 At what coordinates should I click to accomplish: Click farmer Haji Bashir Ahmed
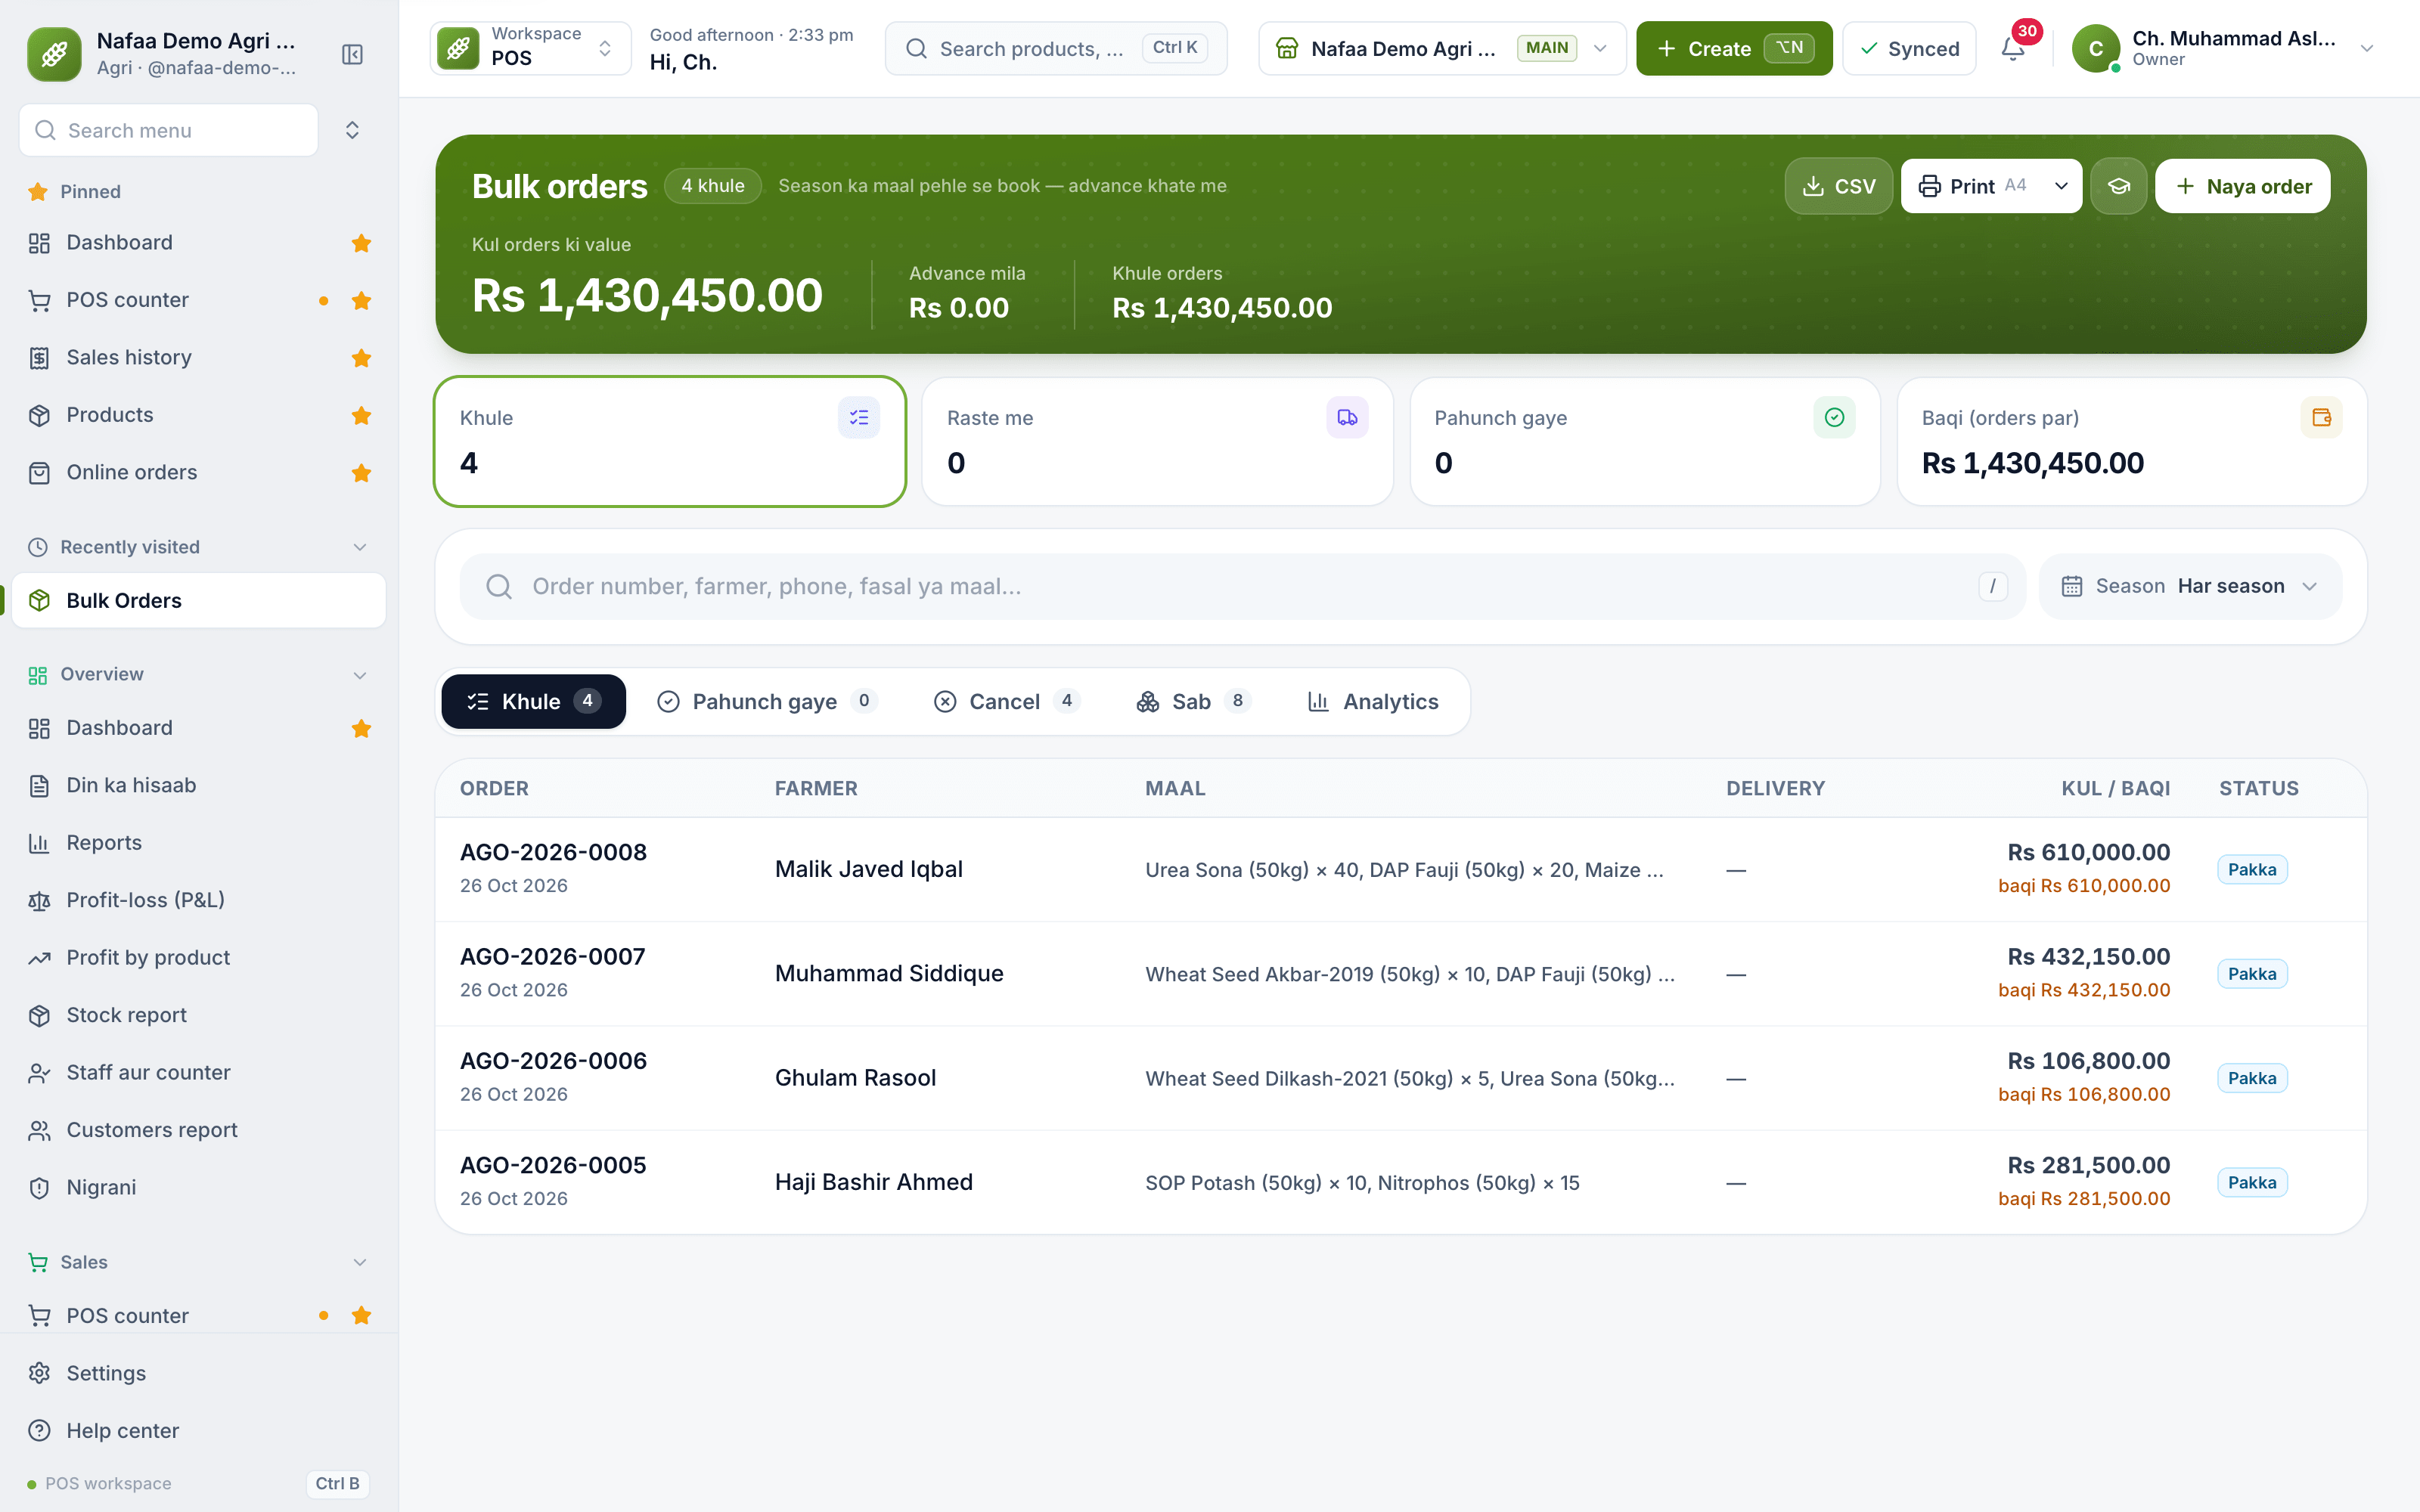click(873, 1182)
